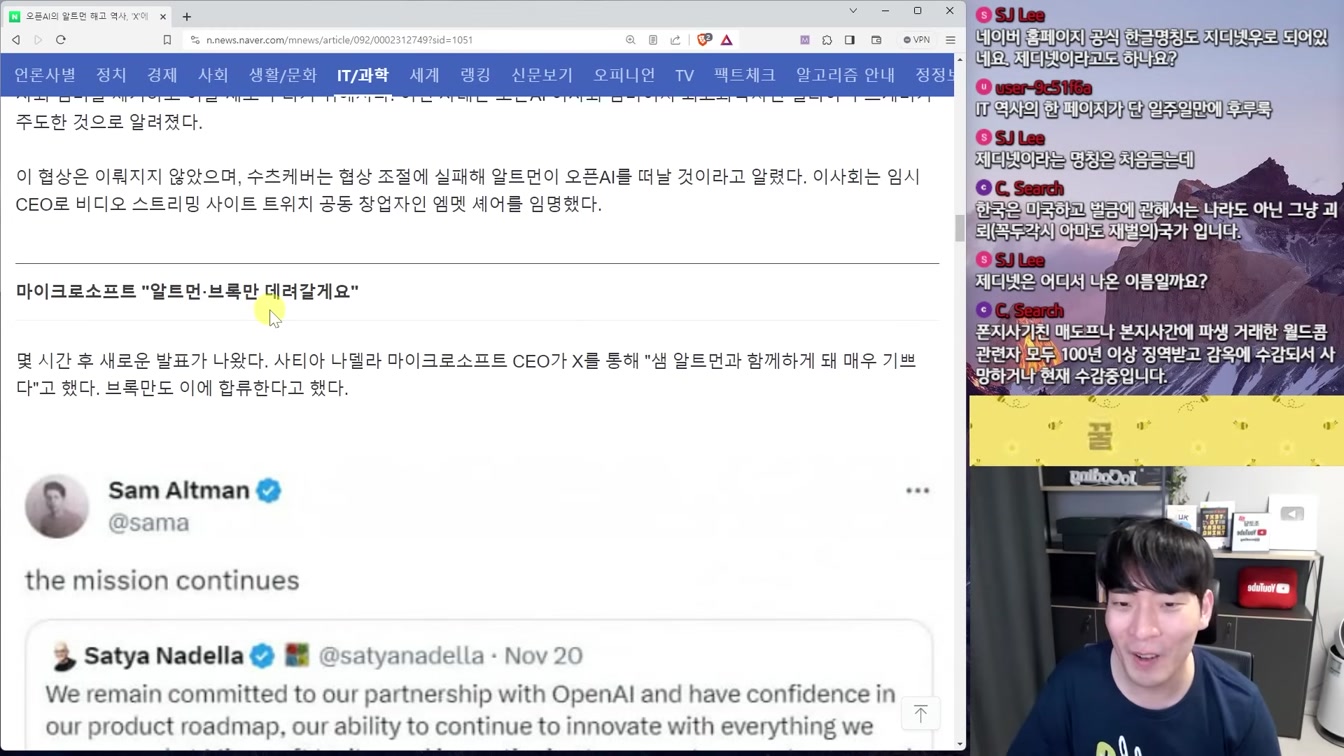The height and width of the screenshot is (756, 1344).
Task: Click the zoom magnifier icon in address bar
Action: pyautogui.click(x=630, y=40)
